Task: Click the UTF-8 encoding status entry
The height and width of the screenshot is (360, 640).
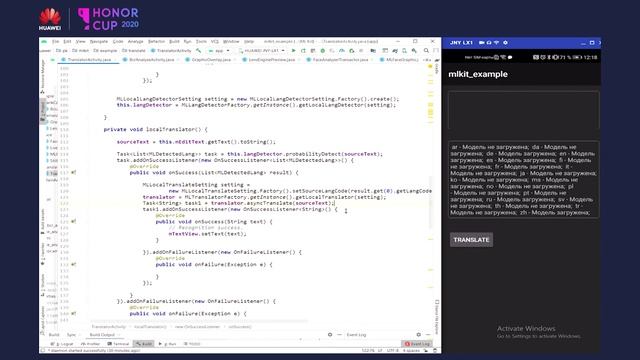Action: coord(393,351)
